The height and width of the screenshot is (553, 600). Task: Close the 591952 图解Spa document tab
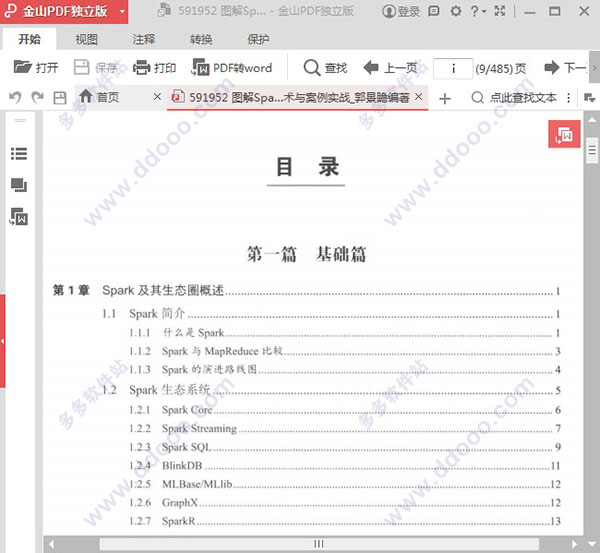(x=419, y=97)
